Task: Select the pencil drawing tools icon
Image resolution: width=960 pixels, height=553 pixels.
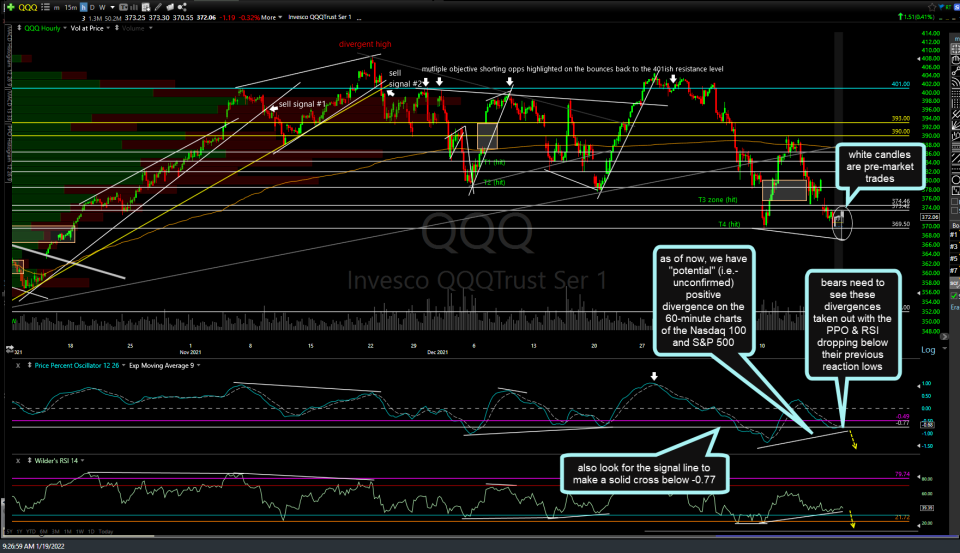Action: tap(158, 7)
